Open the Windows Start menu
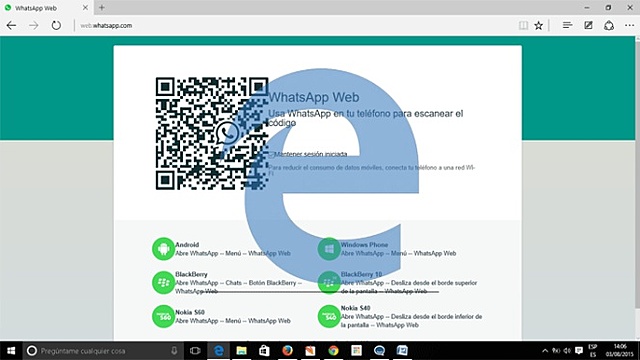 (11, 351)
